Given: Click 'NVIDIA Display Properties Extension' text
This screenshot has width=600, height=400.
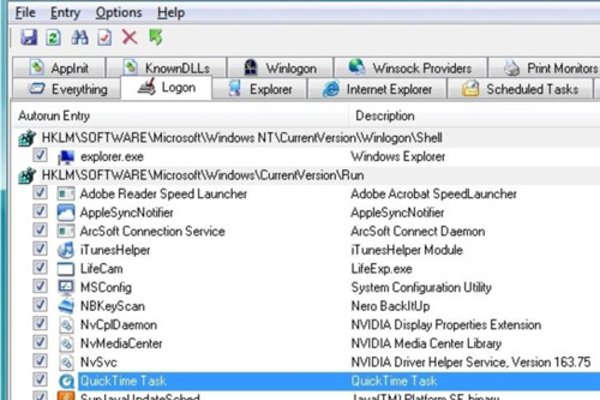Looking at the screenshot, I should (446, 325).
